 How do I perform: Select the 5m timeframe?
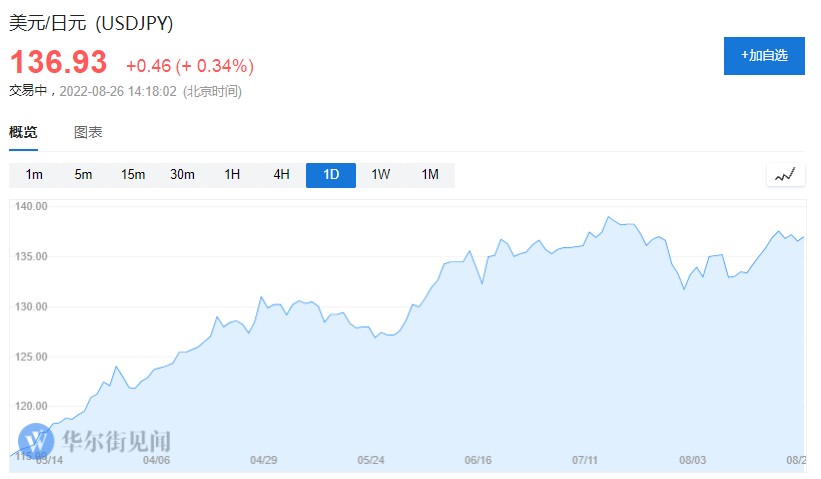[83, 175]
